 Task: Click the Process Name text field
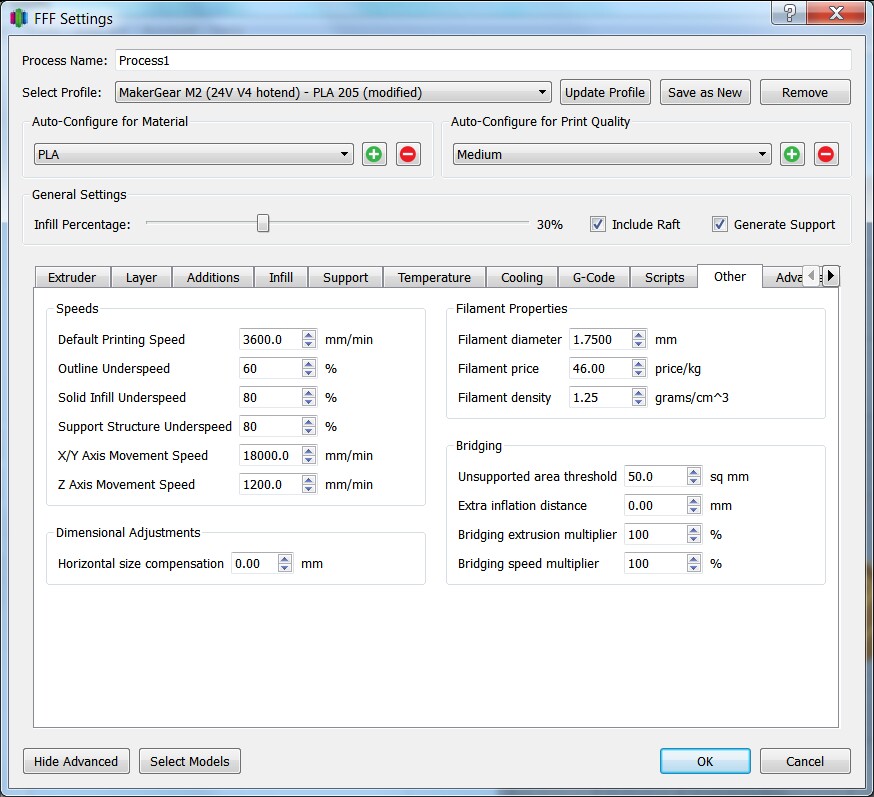coord(483,61)
